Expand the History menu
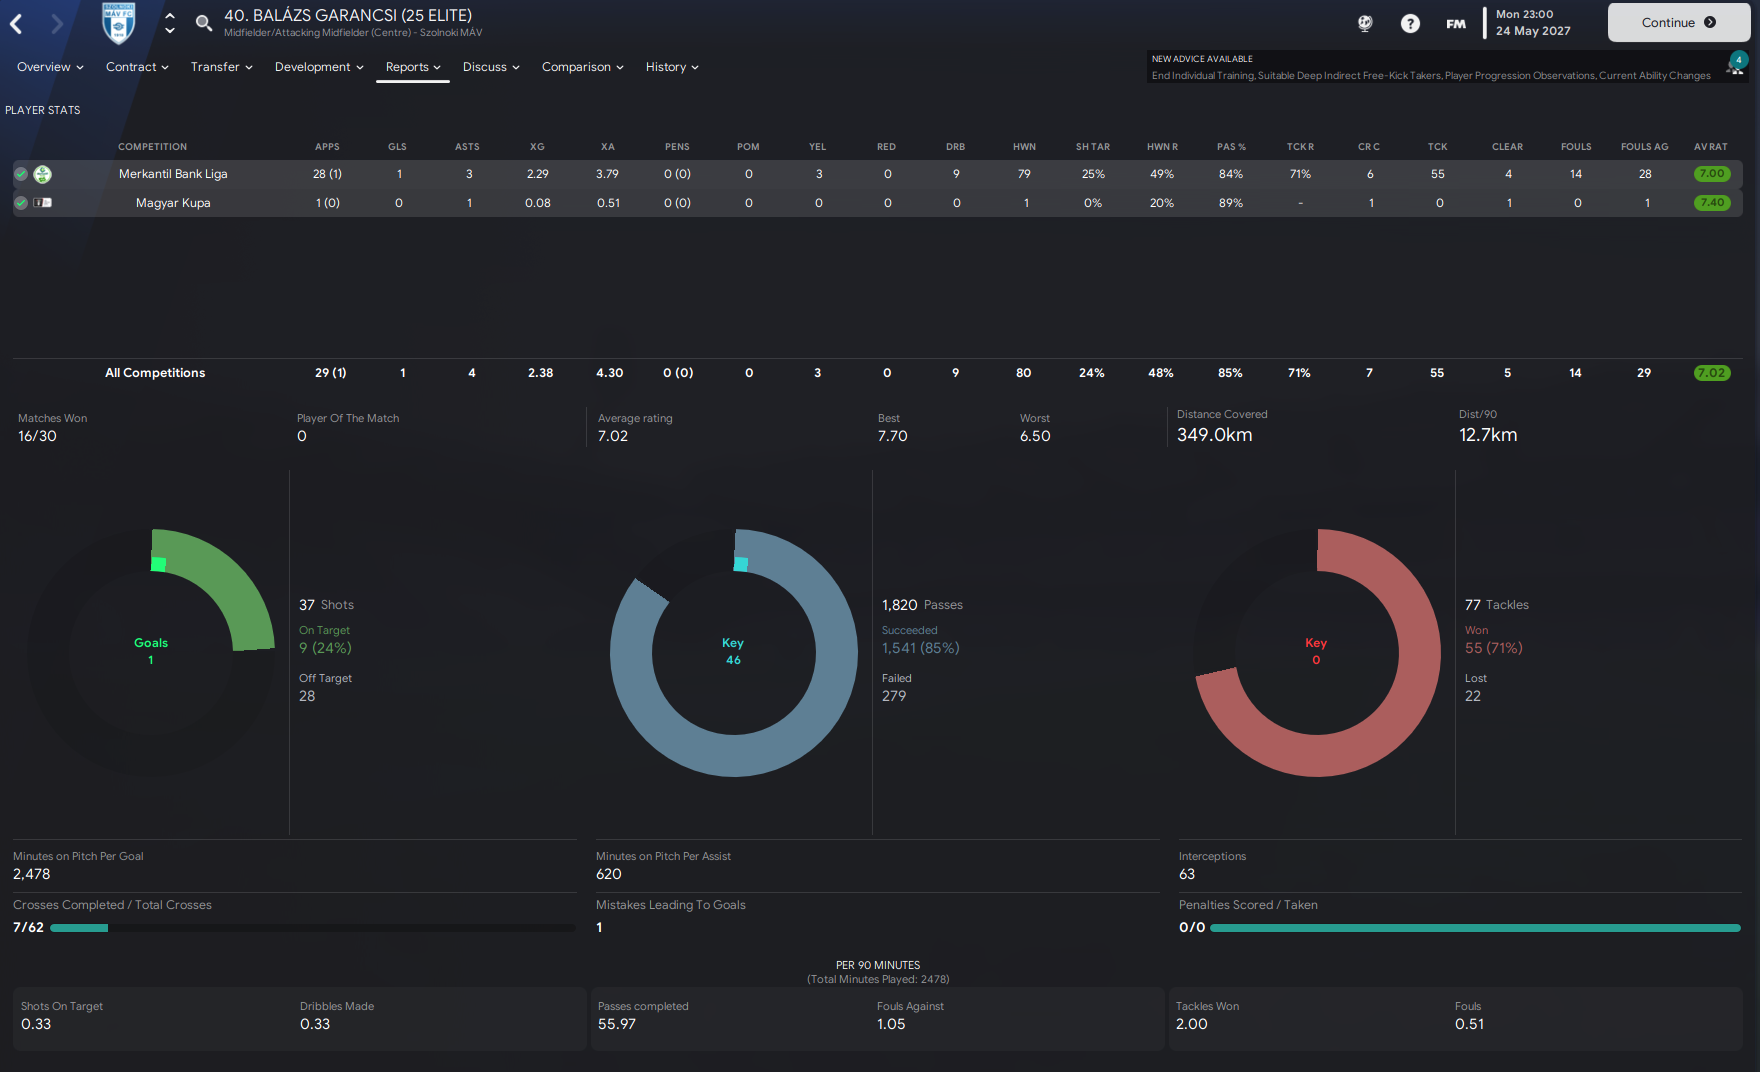1760x1072 pixels. pos(672,67)
